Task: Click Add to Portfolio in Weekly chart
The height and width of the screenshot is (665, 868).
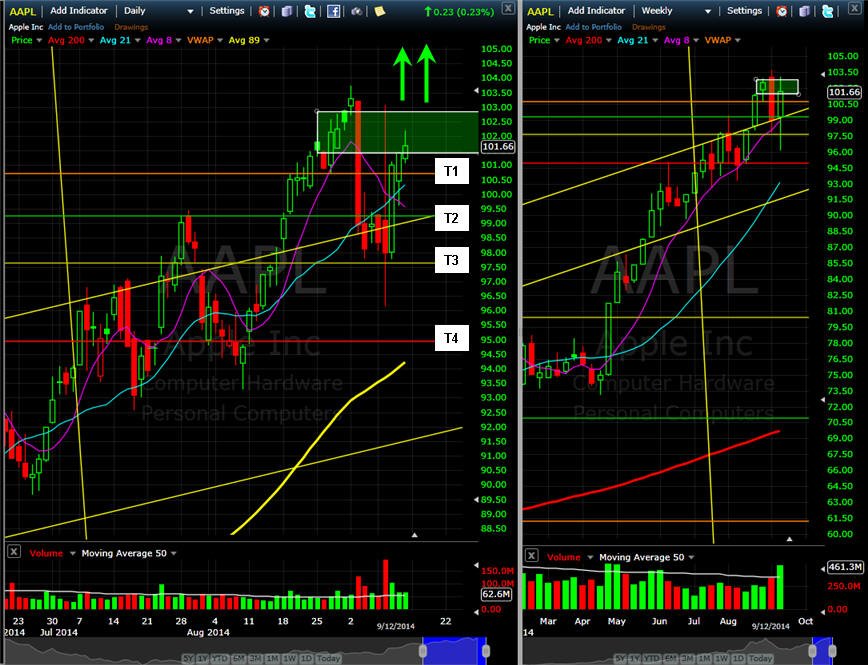Action: click(593, 27)
